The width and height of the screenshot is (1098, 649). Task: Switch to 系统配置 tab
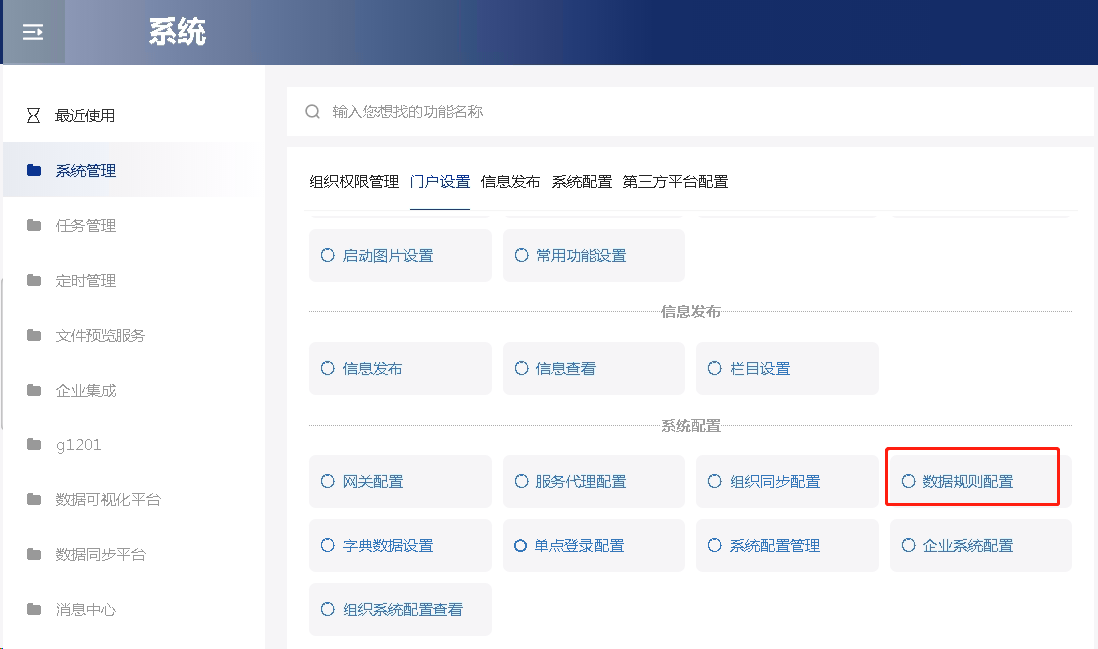582,182
